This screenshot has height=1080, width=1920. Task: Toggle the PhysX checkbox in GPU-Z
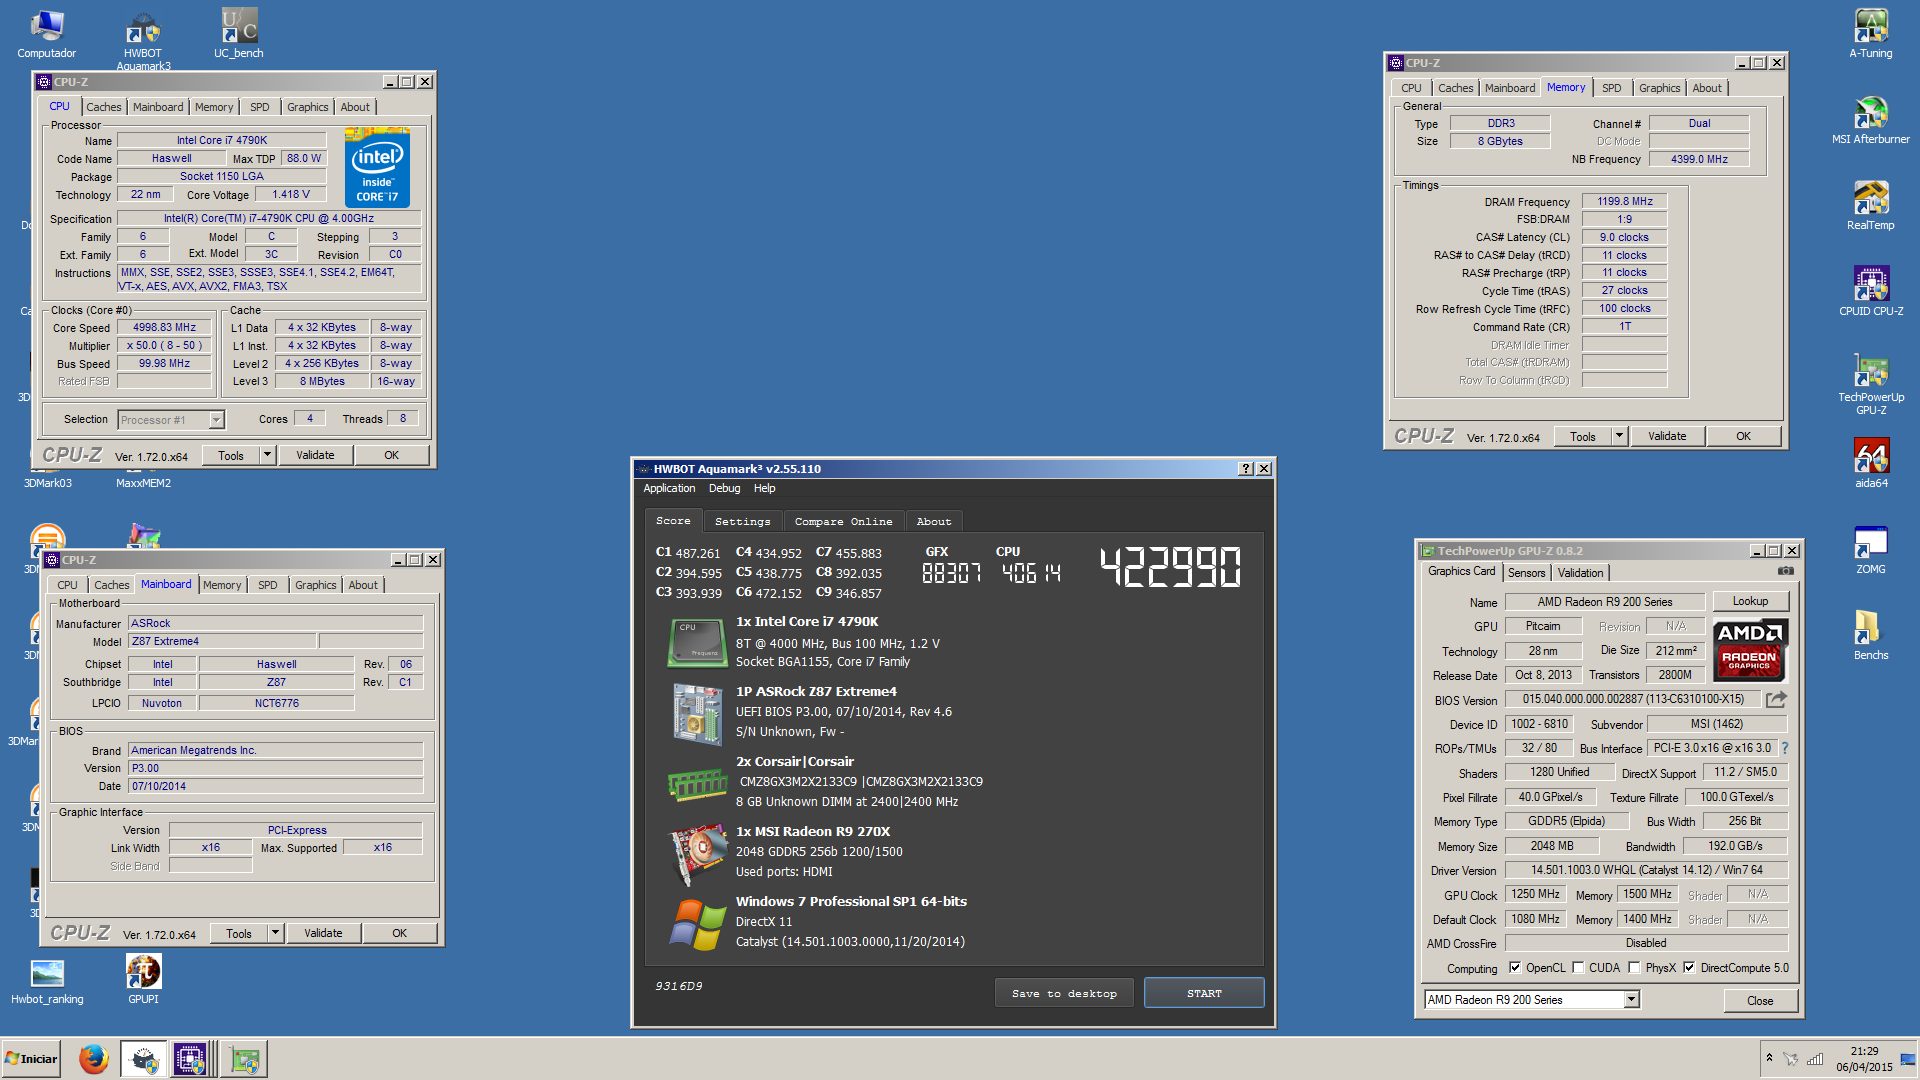[x=1634, y=967]
